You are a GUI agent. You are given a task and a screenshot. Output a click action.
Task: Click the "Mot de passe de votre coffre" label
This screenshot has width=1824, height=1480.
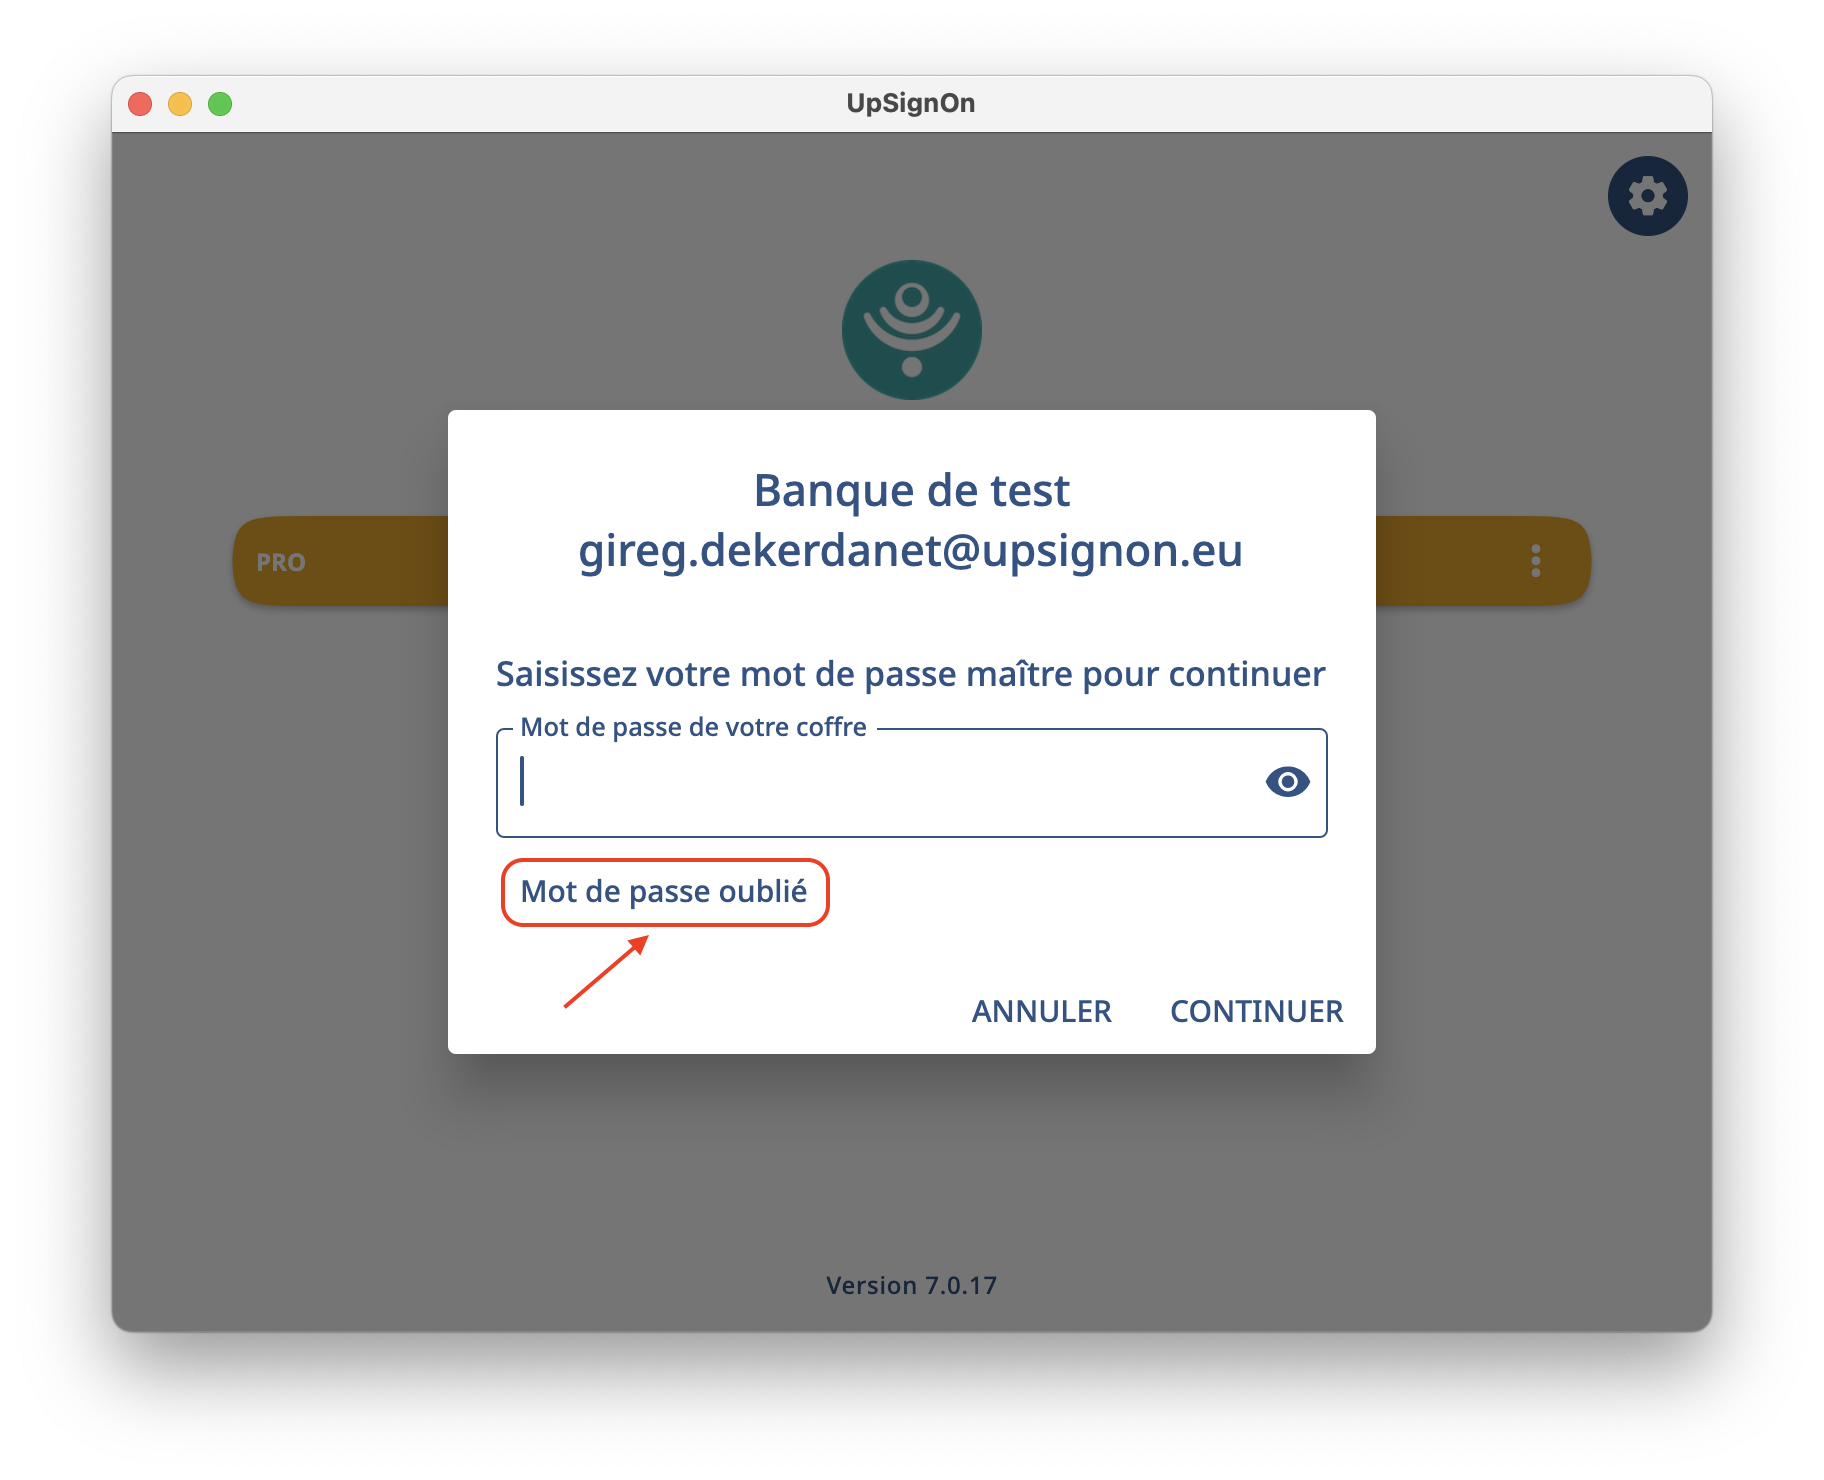(x=693, y=727)
